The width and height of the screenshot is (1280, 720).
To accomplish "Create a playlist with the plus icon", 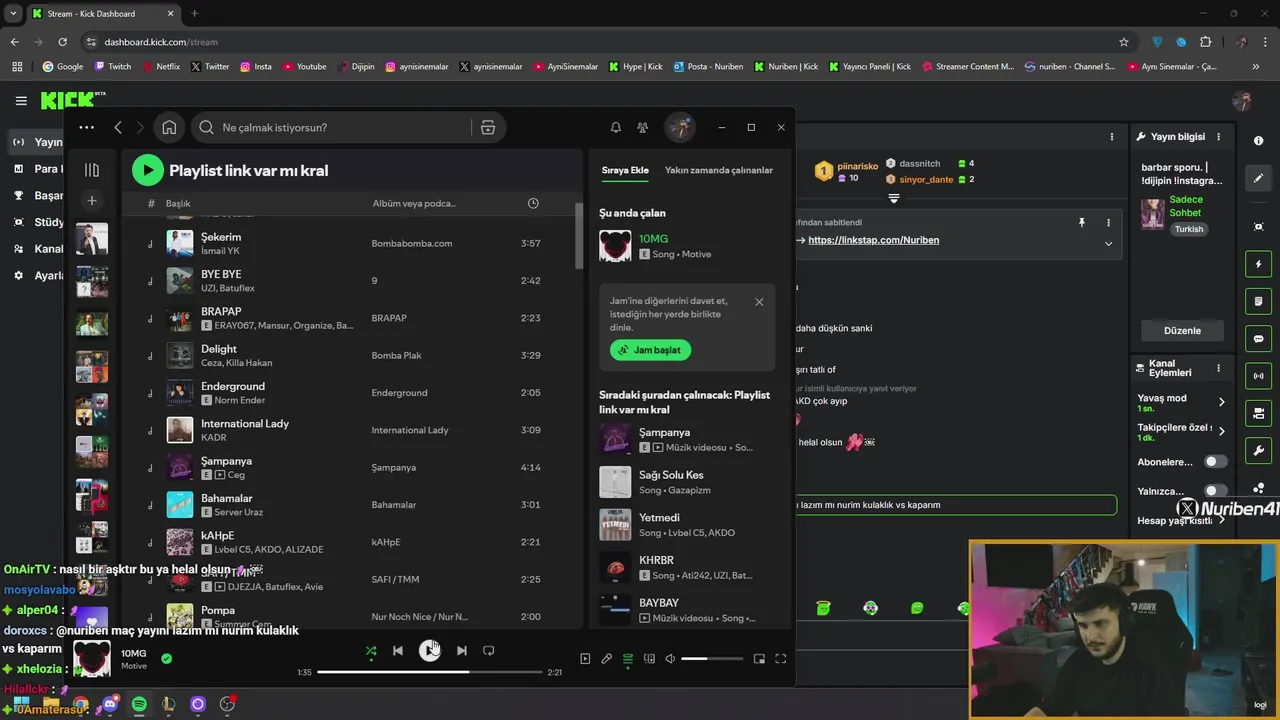I will click(x=92, y=201).
